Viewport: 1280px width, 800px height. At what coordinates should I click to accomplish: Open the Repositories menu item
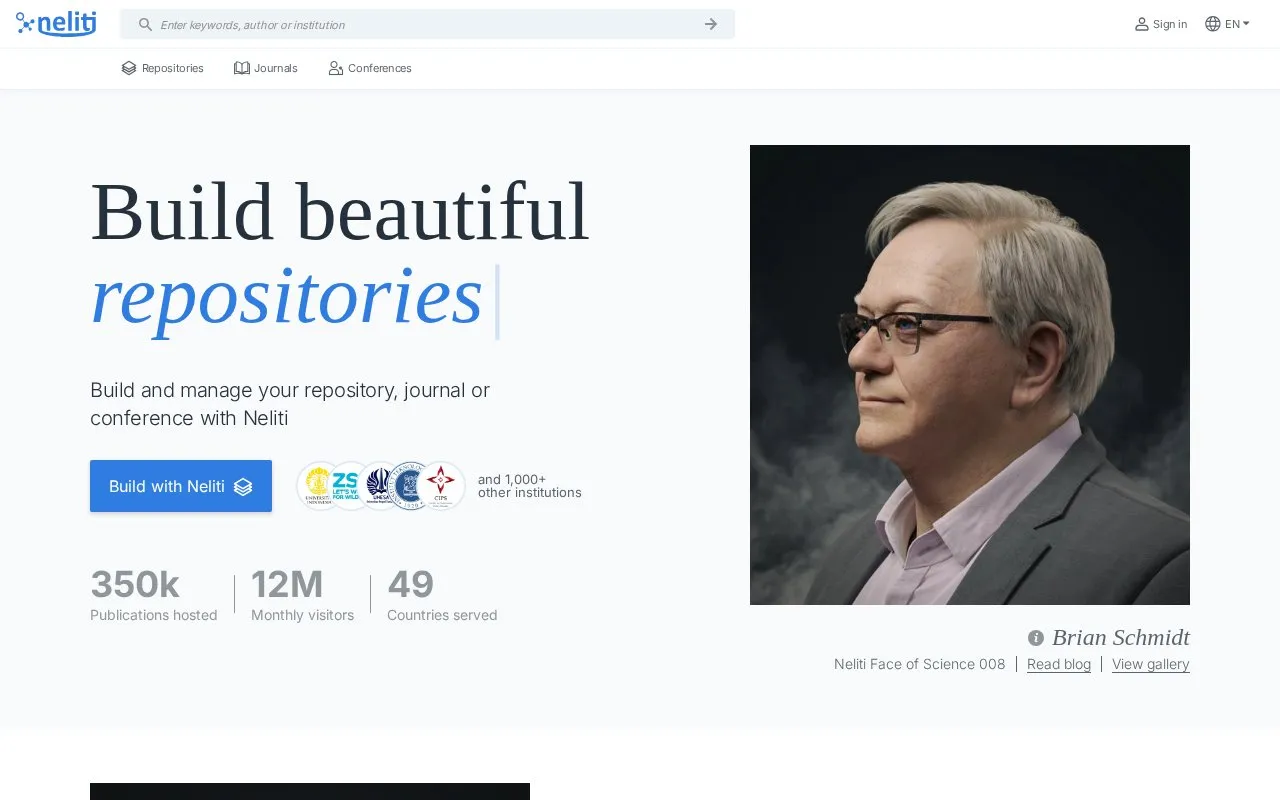pyautogui.click(x=162, y=68)
